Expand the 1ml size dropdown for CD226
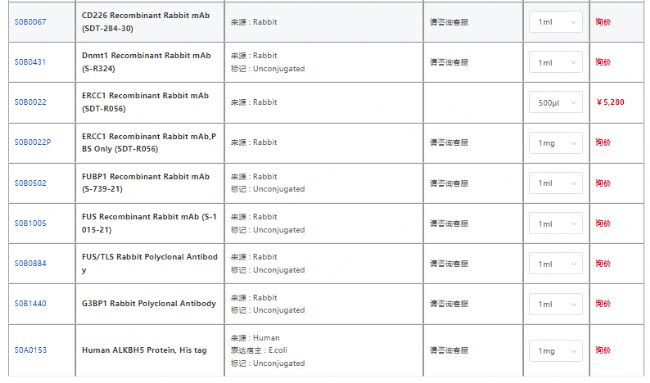This screenshot has height=383, width=650. tap(555, 22)
